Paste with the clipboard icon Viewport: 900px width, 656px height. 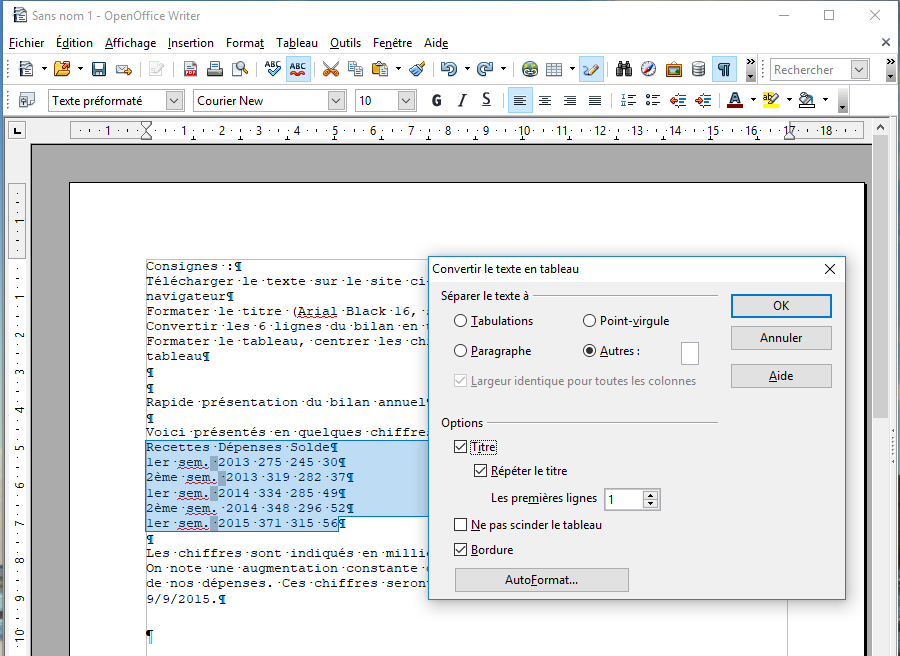point(379,69)
